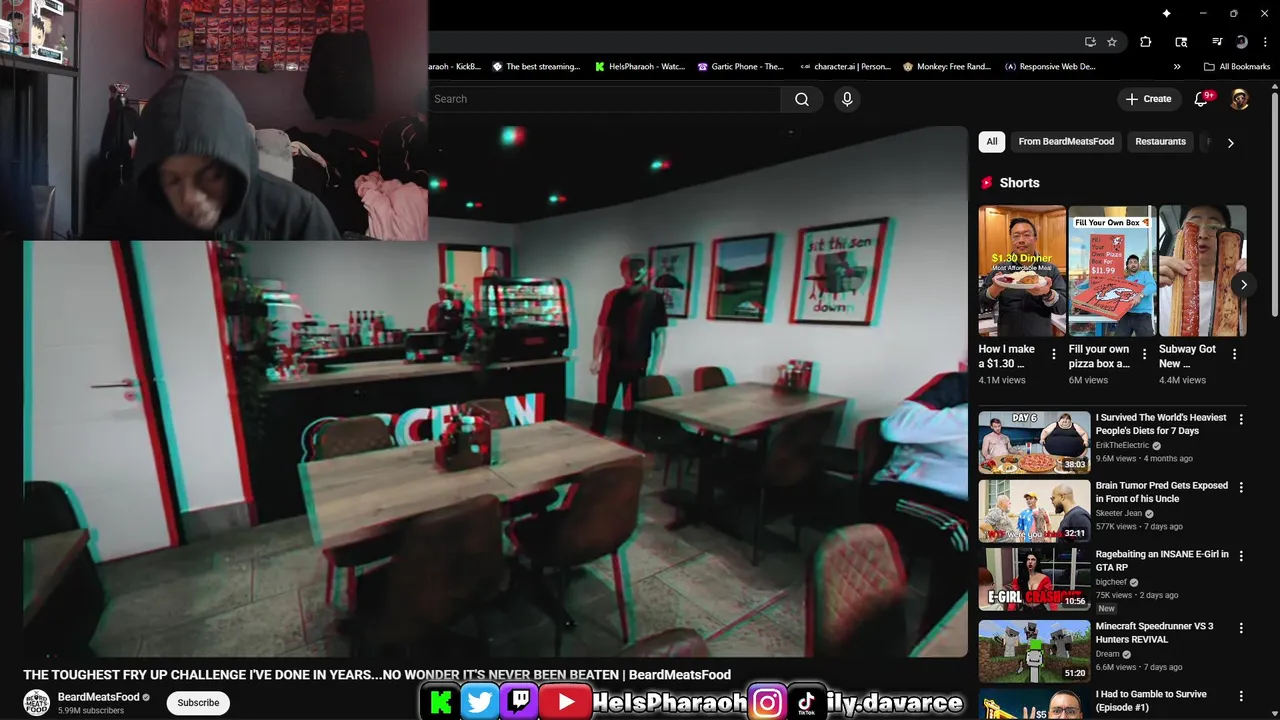The height and width of the screenshot is (720, 1280).
Task: Click the Shorts logo icon
Action: (x=987, y=183)
